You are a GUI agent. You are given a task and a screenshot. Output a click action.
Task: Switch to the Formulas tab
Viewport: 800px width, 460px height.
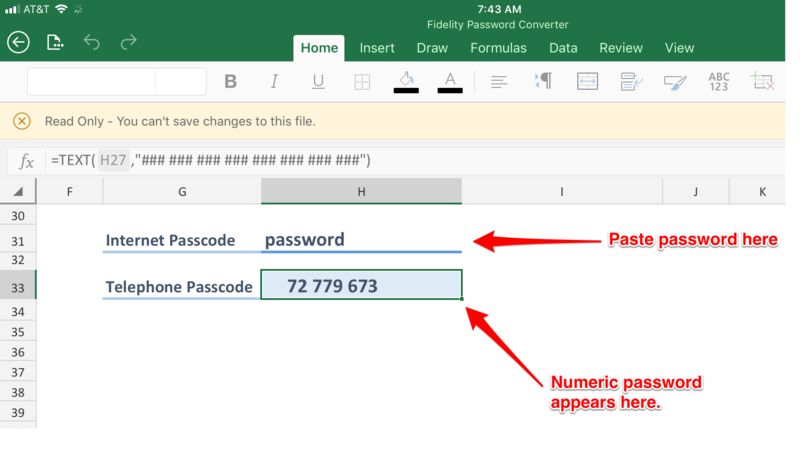(498, 47)
